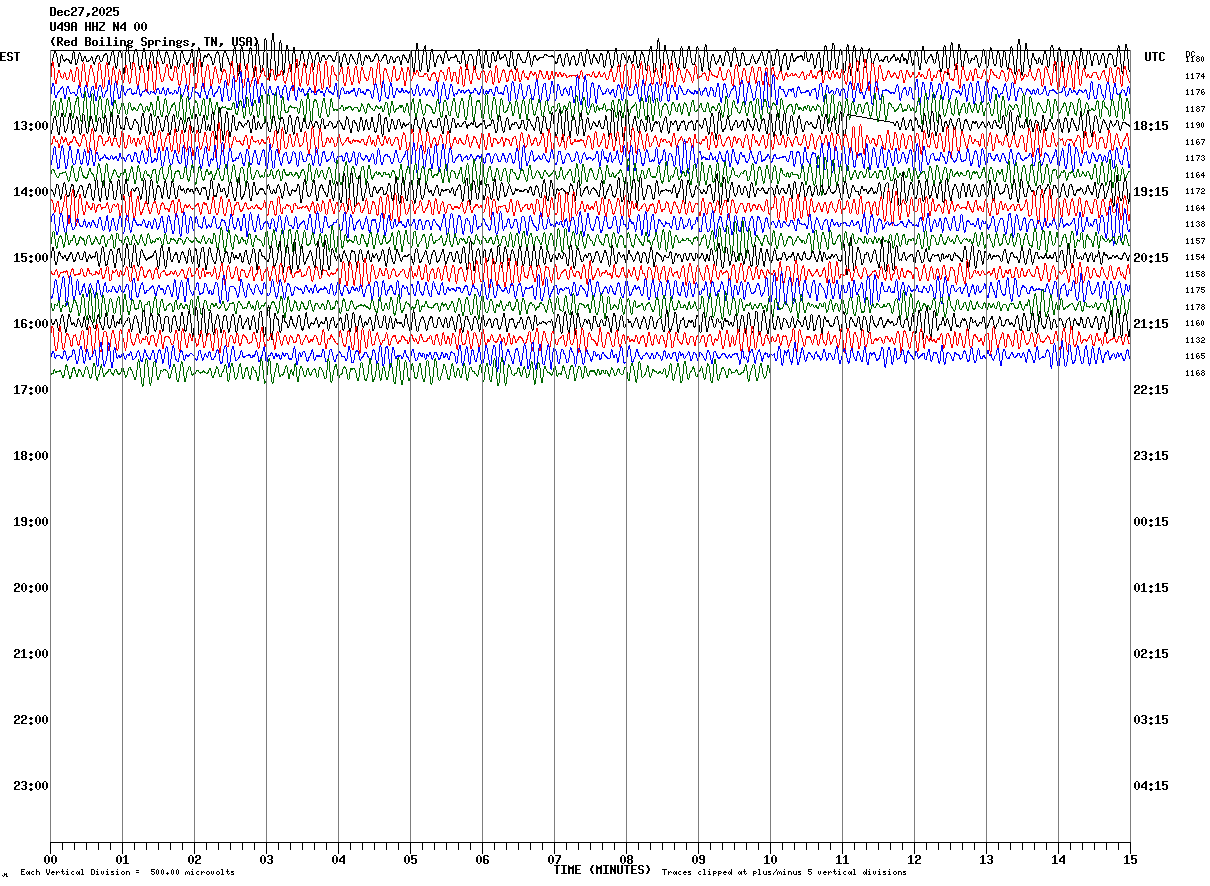This screenshot has width=1210, height=886.
Task: Select the station code U49A HHZ N4 00
Action: 98,27
